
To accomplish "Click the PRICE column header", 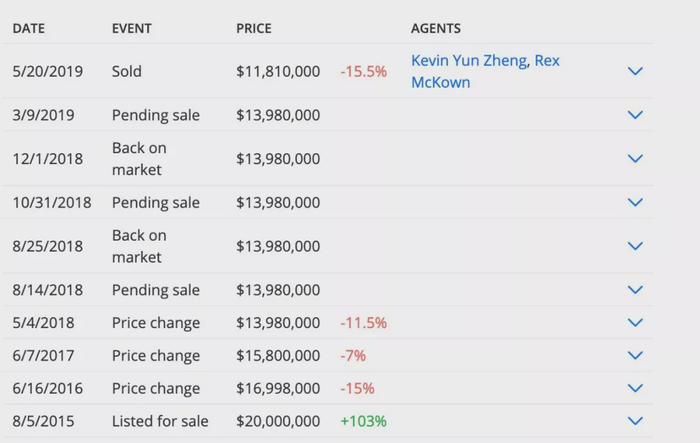I will coord(253,29).
